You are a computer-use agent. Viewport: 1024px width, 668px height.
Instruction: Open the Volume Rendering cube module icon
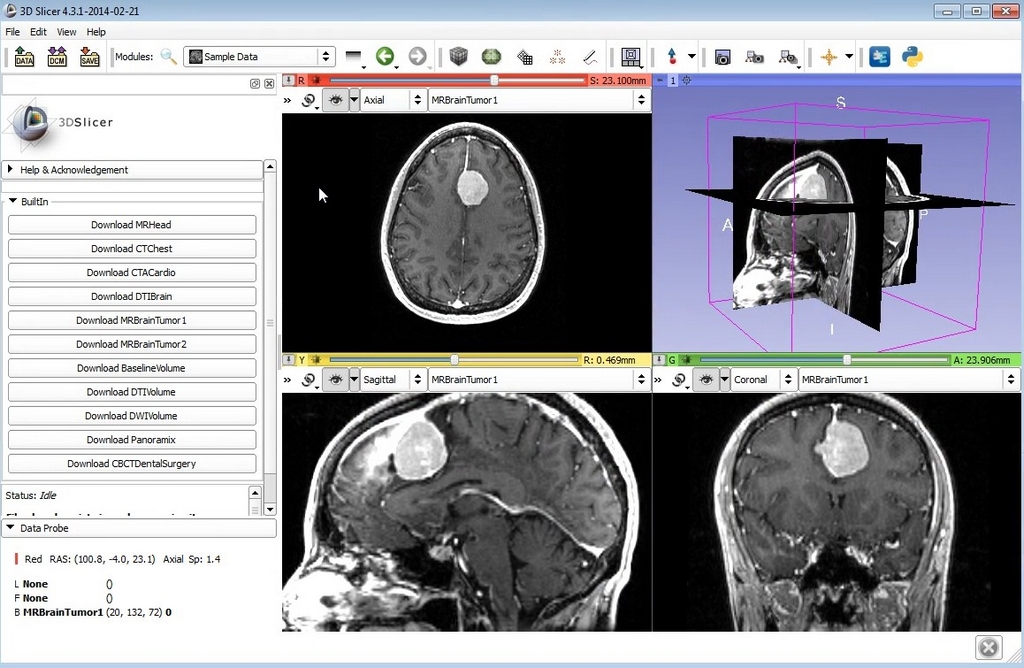click(459, 57)
